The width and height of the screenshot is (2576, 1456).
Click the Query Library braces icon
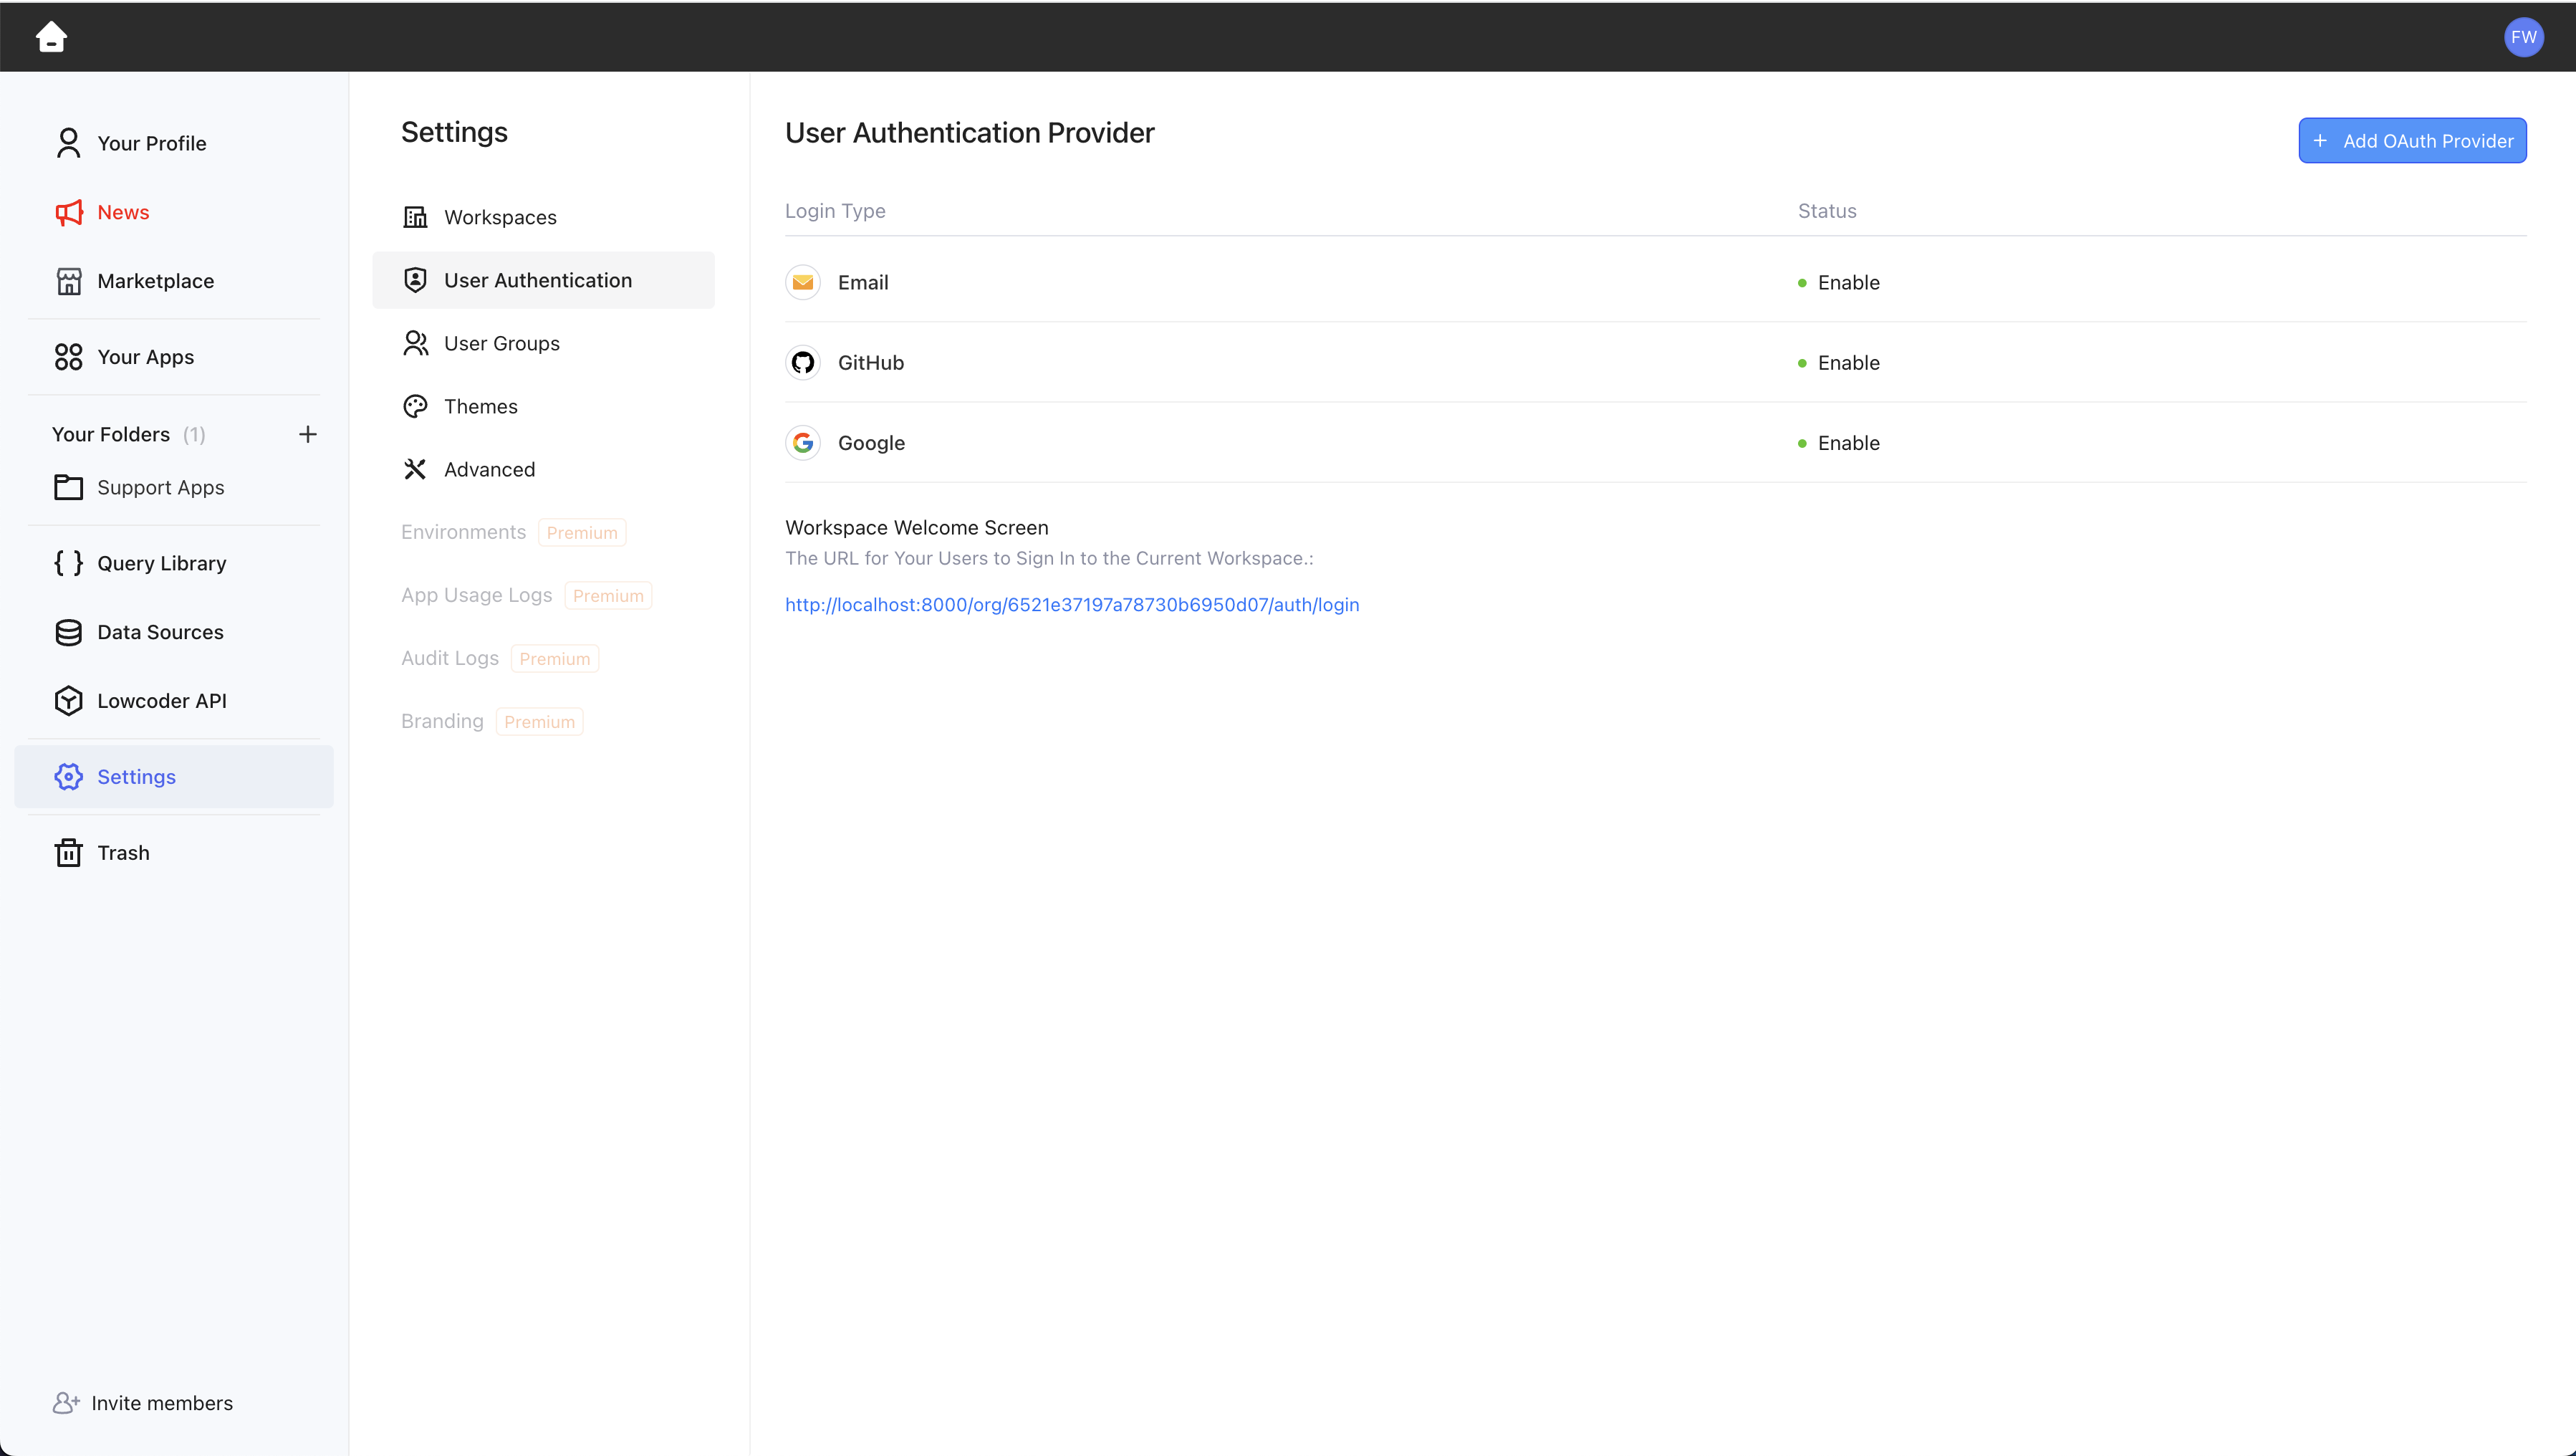click(x=68, y=563)
